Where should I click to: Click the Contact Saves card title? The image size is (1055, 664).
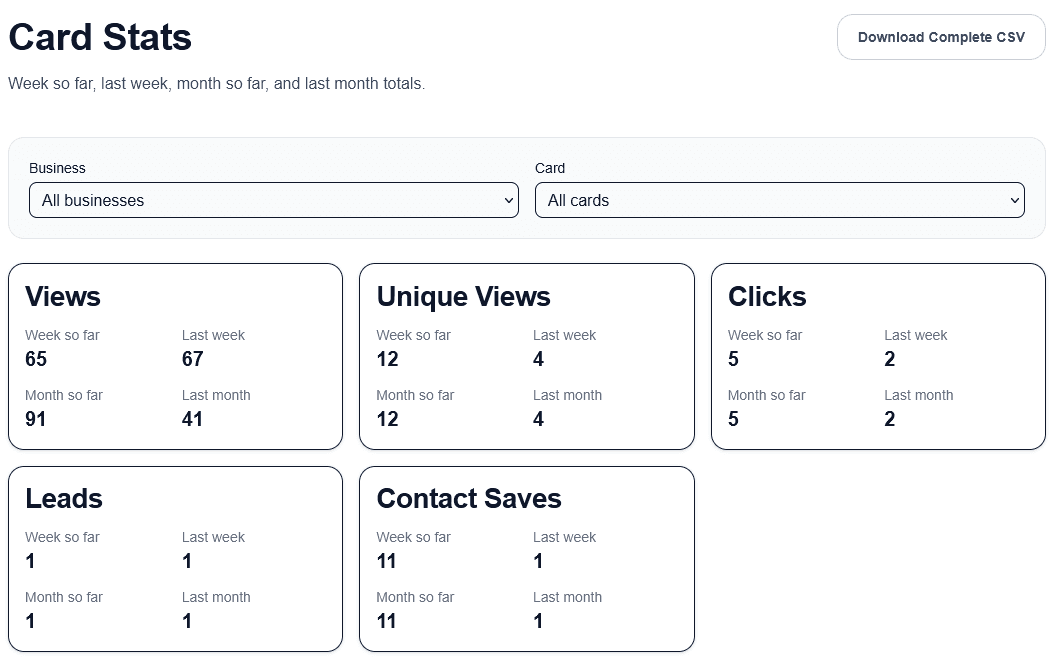click(x=469, y=499)
